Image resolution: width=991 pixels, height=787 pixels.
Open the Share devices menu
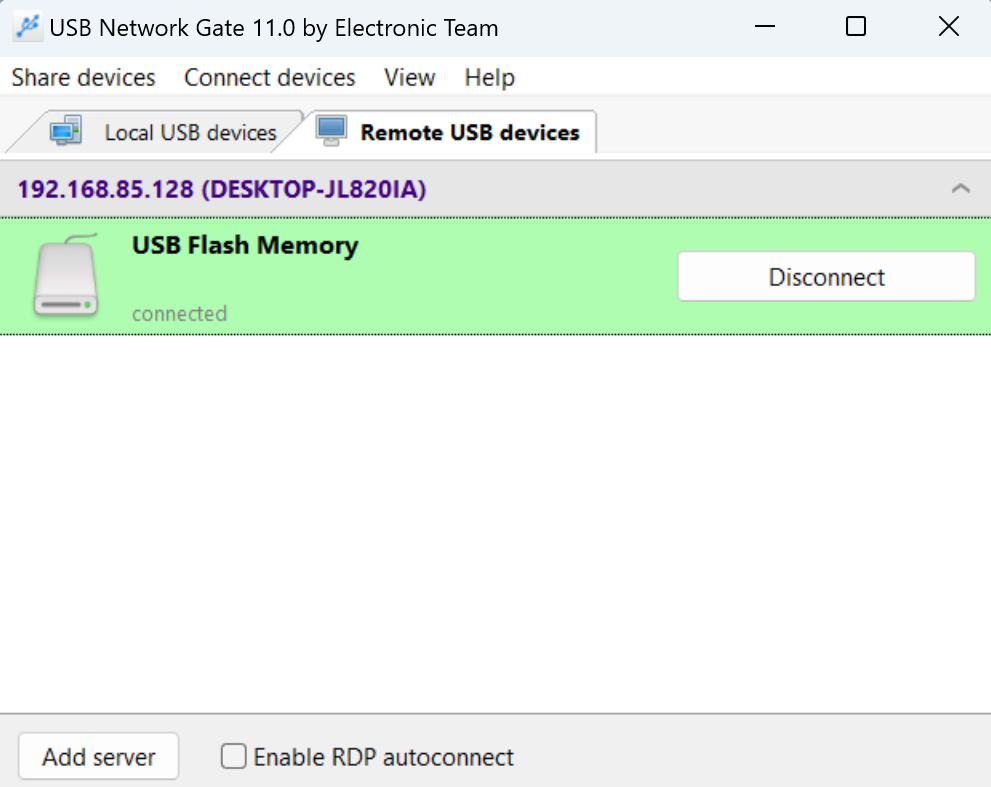83,77
